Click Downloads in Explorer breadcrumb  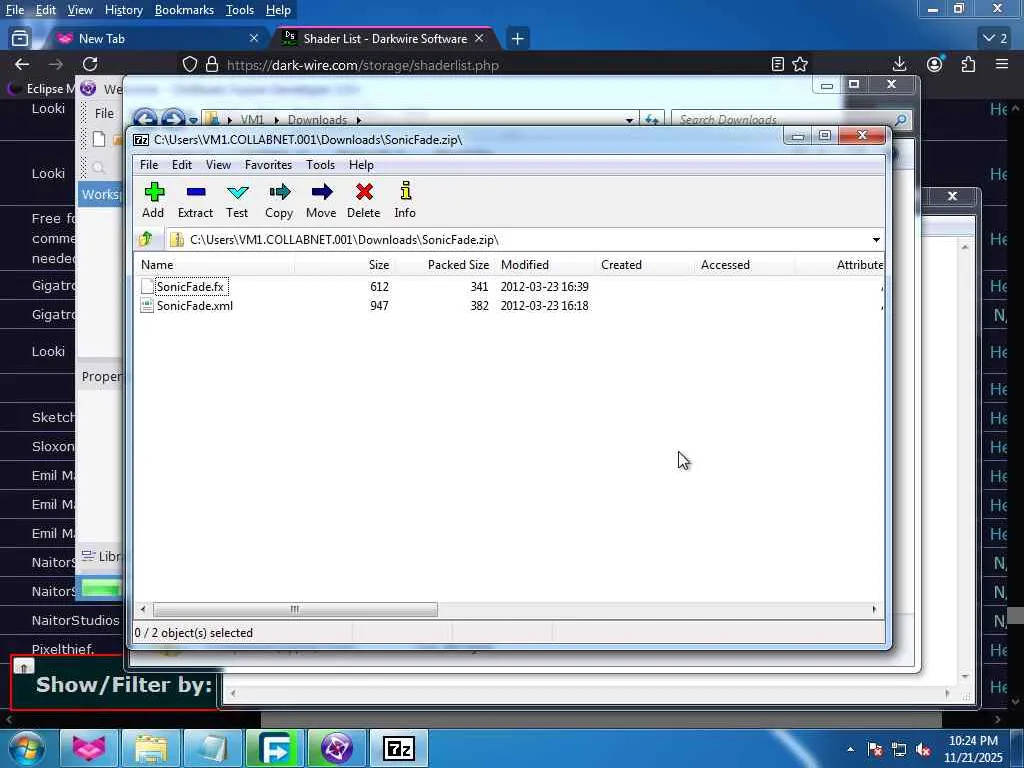(x=317, y=120)
